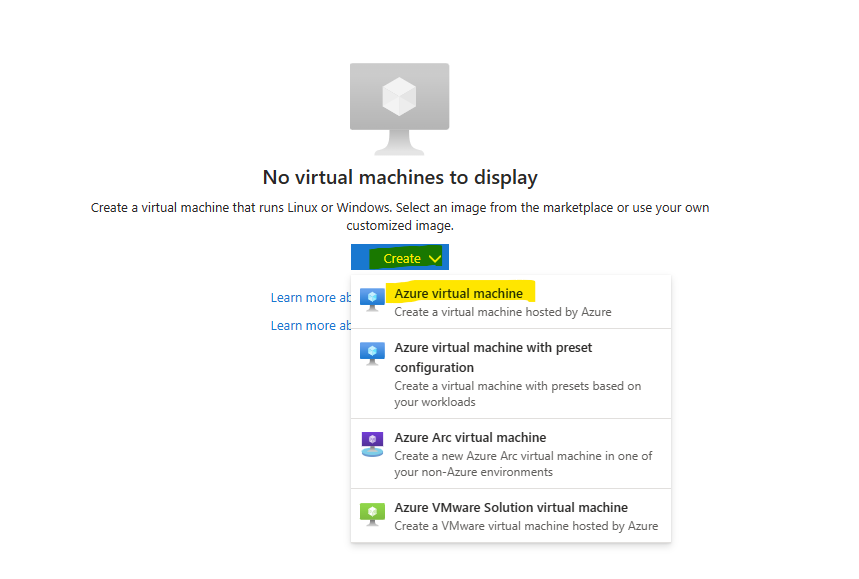Image resolution: width=859 pixels, height=579 pixels.
Task: Click the purple Azure Arc VM icon
Action: pos(373,444)
